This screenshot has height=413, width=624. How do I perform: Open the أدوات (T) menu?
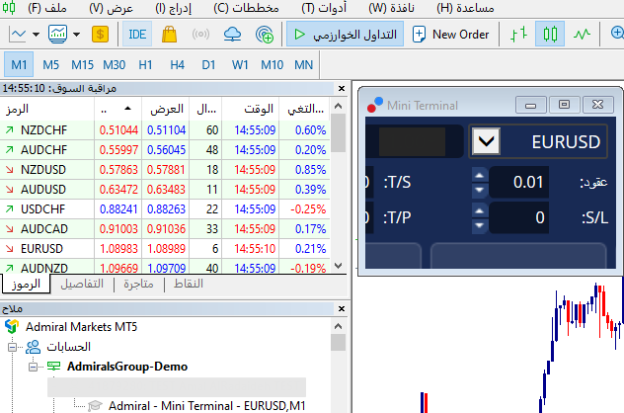pyautogui.click(x=324, y=8)
